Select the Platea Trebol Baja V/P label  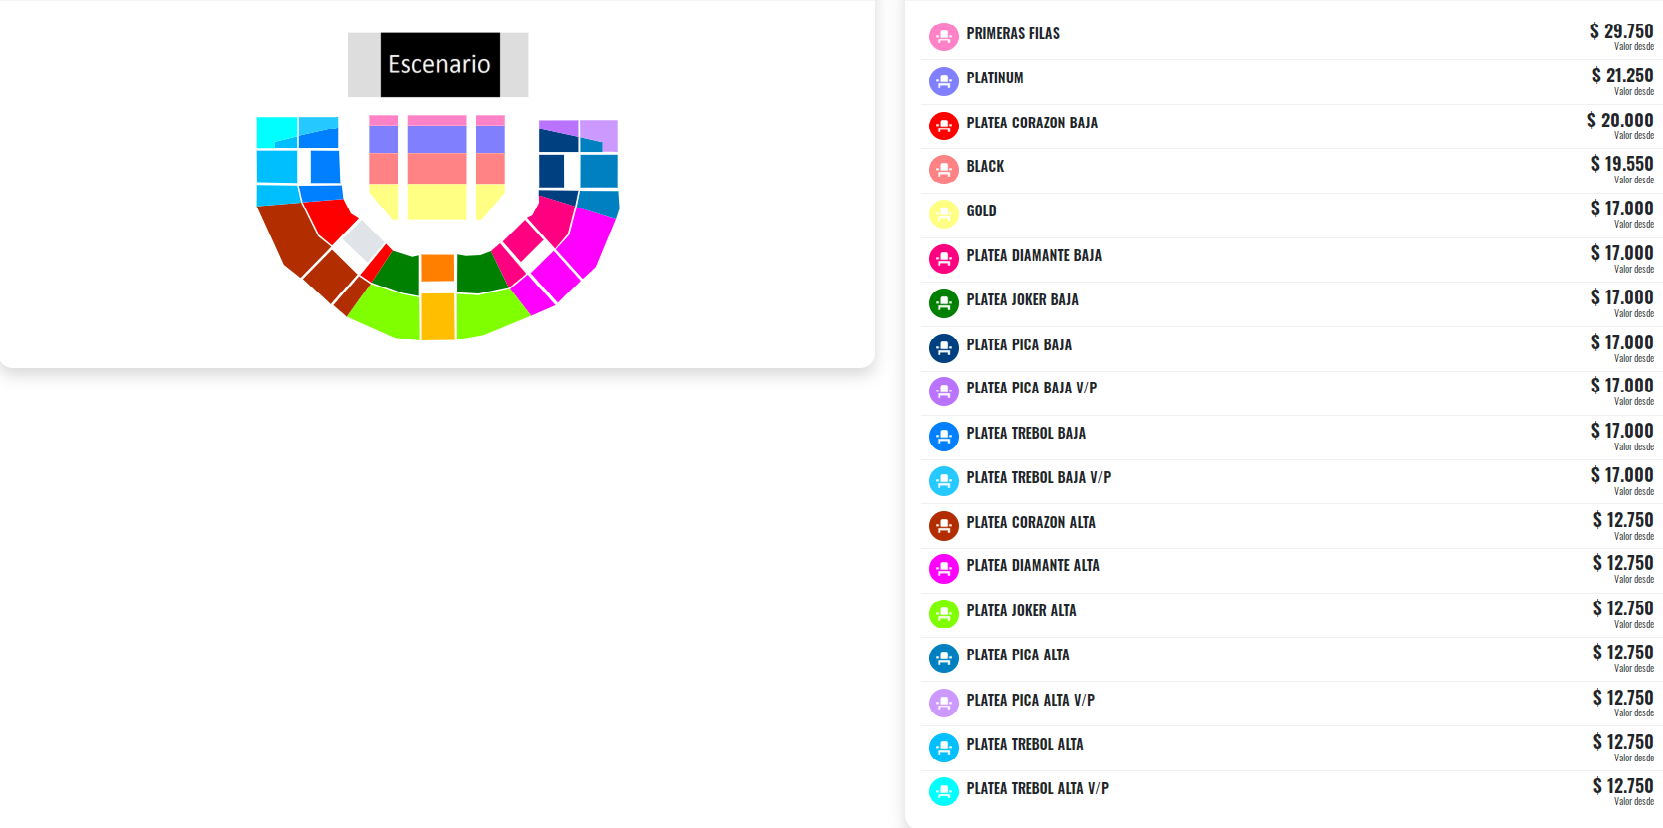(1038, 478)
